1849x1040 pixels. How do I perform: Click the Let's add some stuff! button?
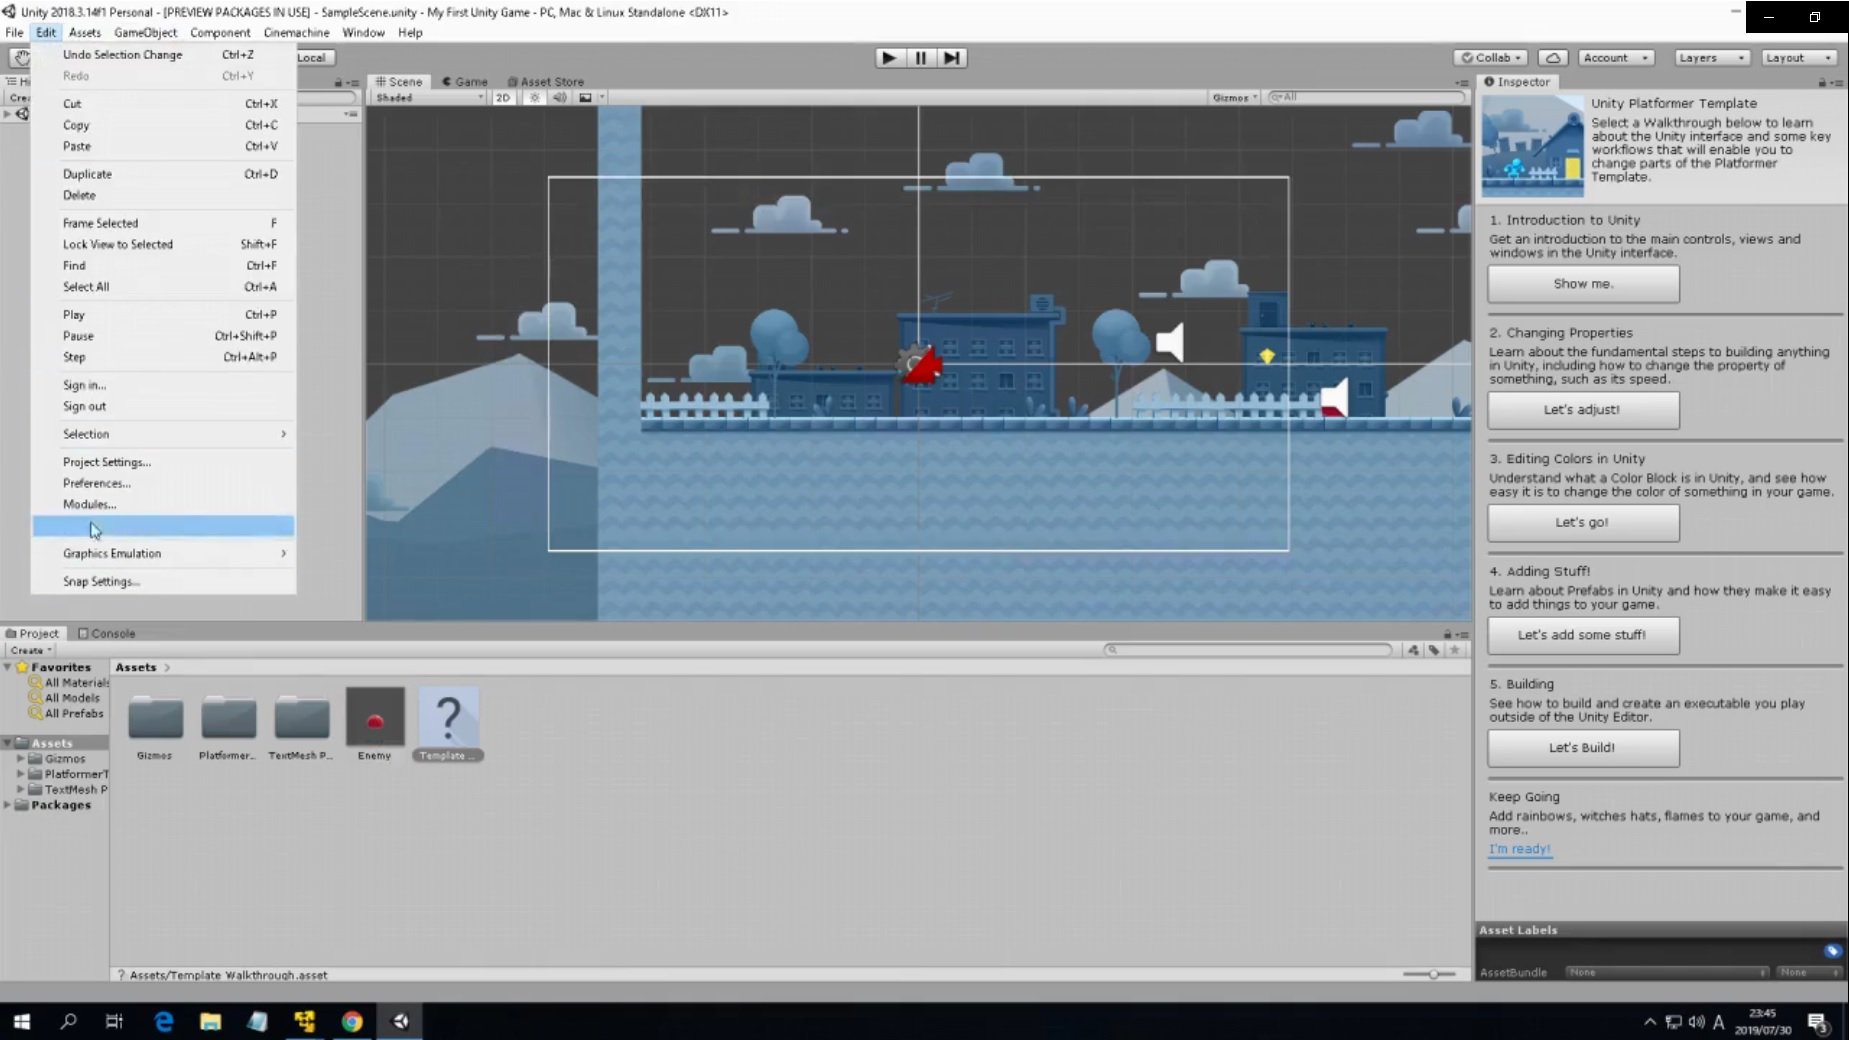1583,635
